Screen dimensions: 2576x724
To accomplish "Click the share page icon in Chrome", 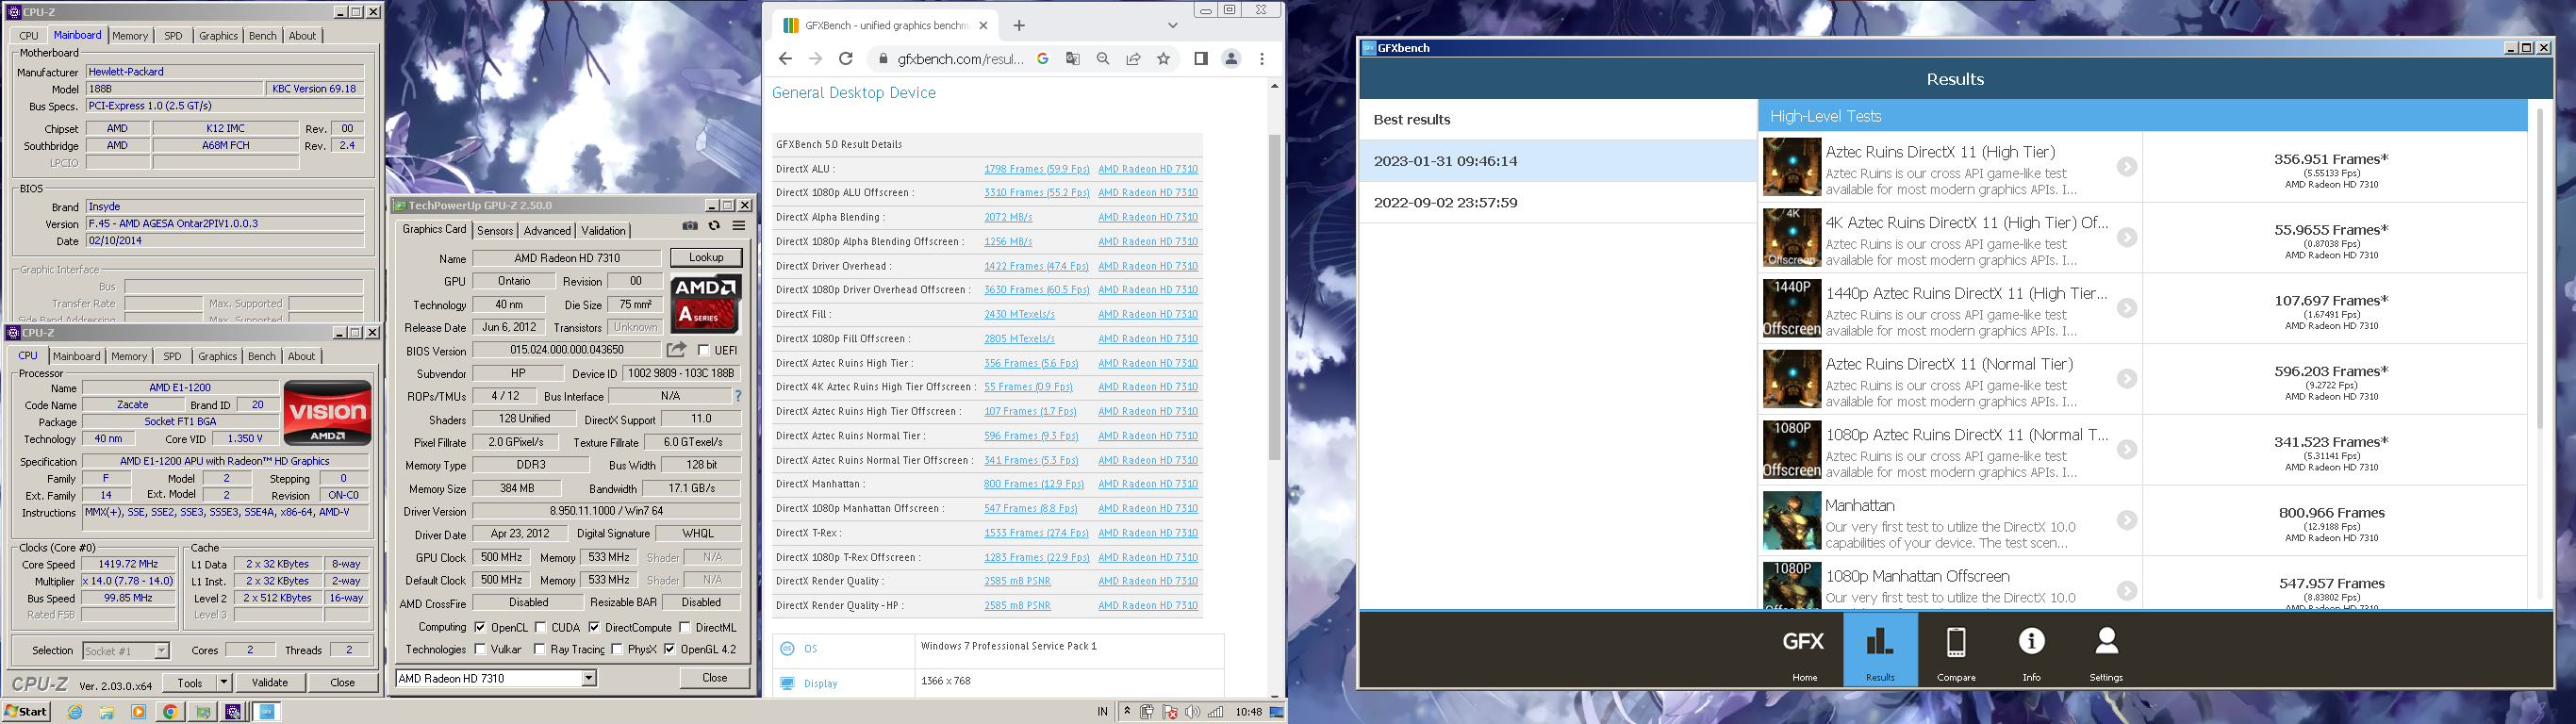I will click(1133, 59).
